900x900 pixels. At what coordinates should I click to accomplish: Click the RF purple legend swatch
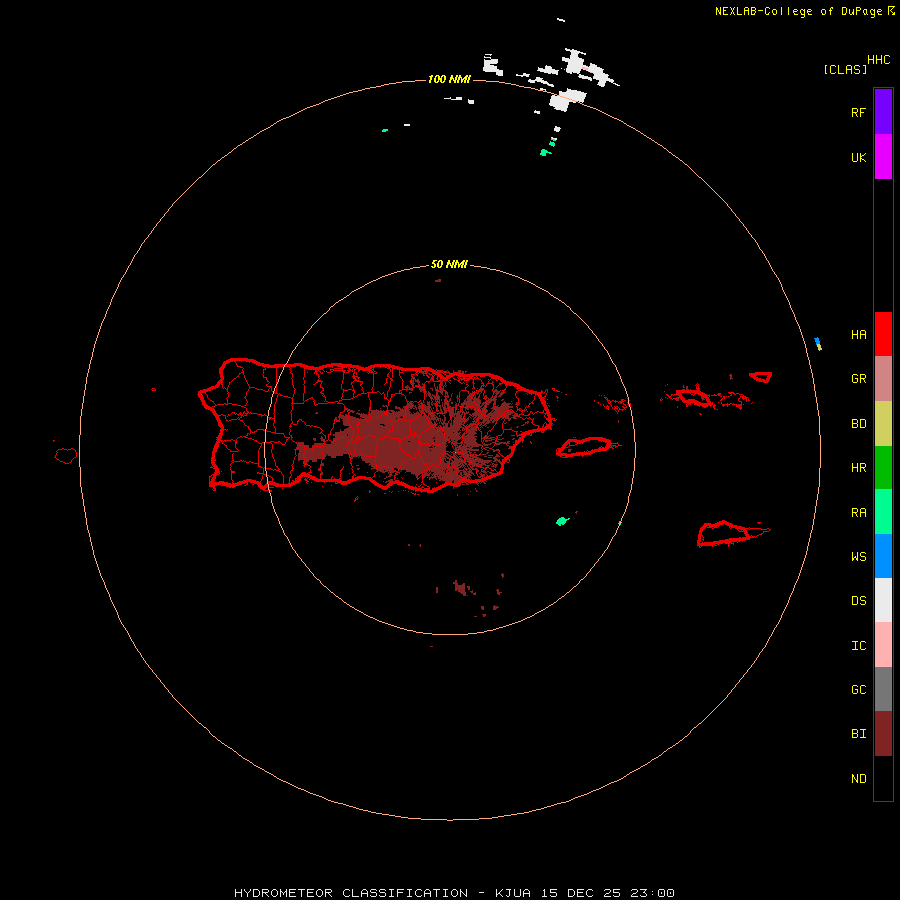click(x=883, y=112)
